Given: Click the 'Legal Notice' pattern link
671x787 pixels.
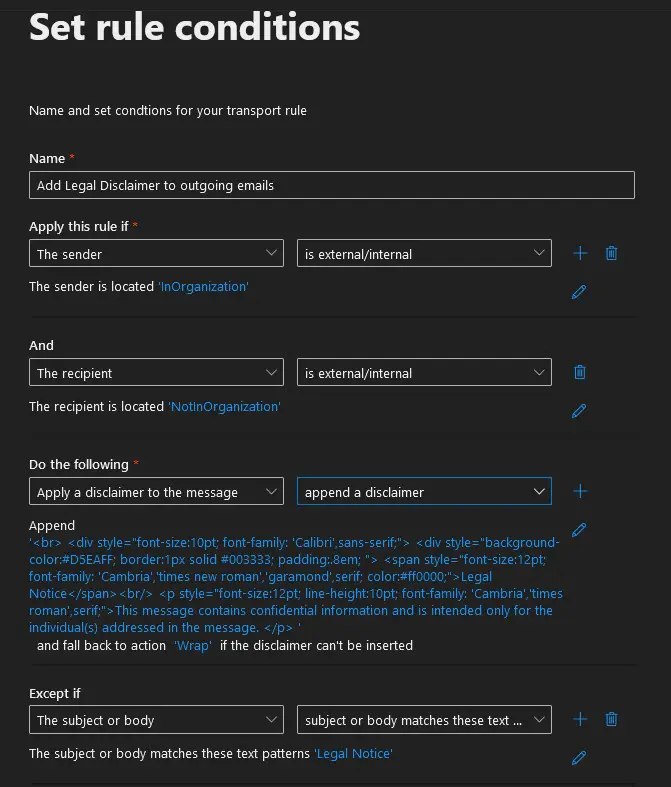Looking at the screenshot, I should click(x=353, y=753).
